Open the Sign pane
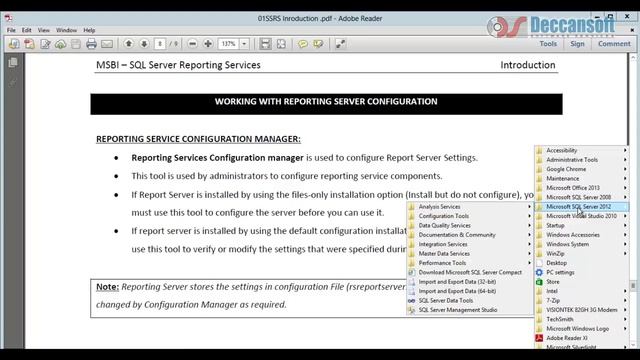Viewport: 640px width, 360px height. click(577, 44)
